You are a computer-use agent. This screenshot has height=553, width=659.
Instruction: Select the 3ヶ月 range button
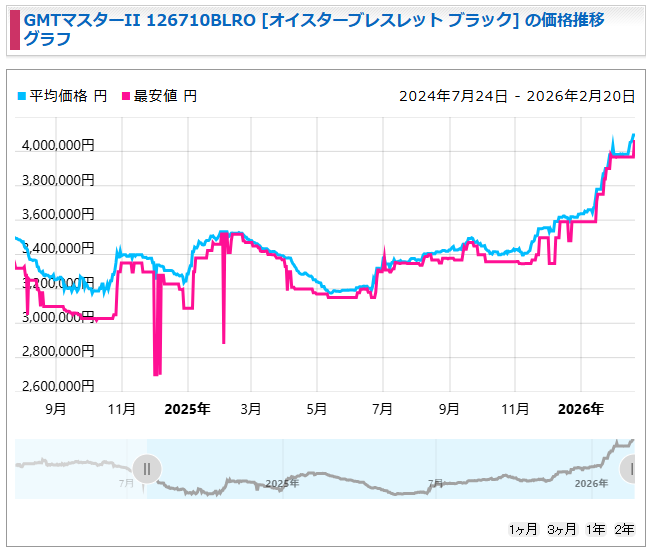[x=561, y=529]
